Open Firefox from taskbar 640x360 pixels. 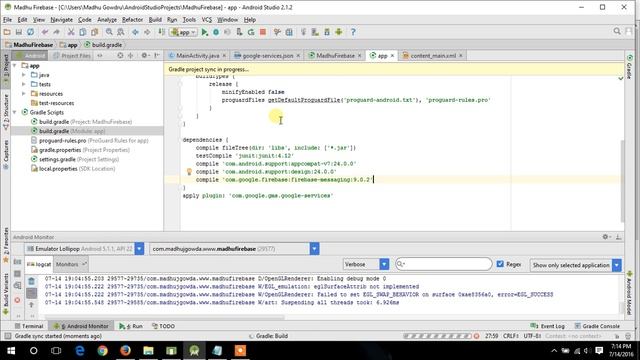125,351
